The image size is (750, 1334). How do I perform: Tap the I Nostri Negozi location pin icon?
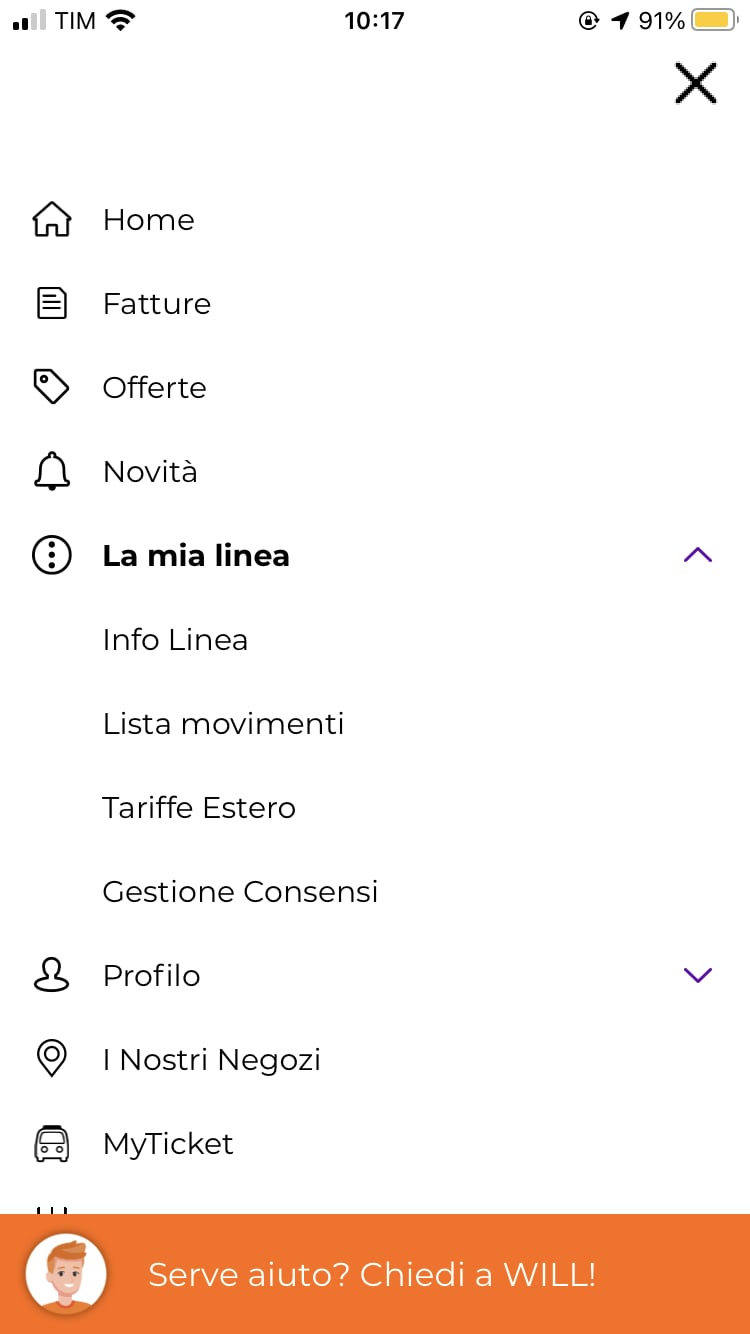pos(52,1059)
